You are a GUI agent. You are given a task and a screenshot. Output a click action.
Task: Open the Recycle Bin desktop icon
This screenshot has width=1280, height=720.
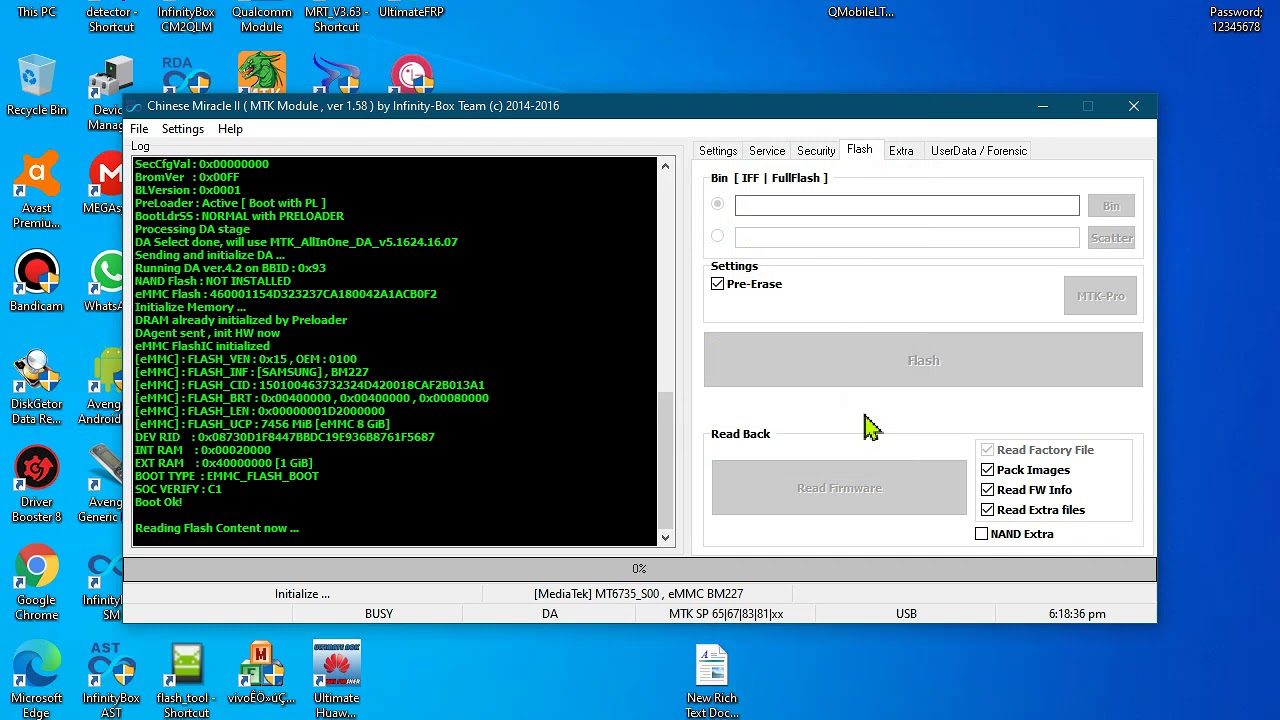pyautogui.click(x=36, y=86)
